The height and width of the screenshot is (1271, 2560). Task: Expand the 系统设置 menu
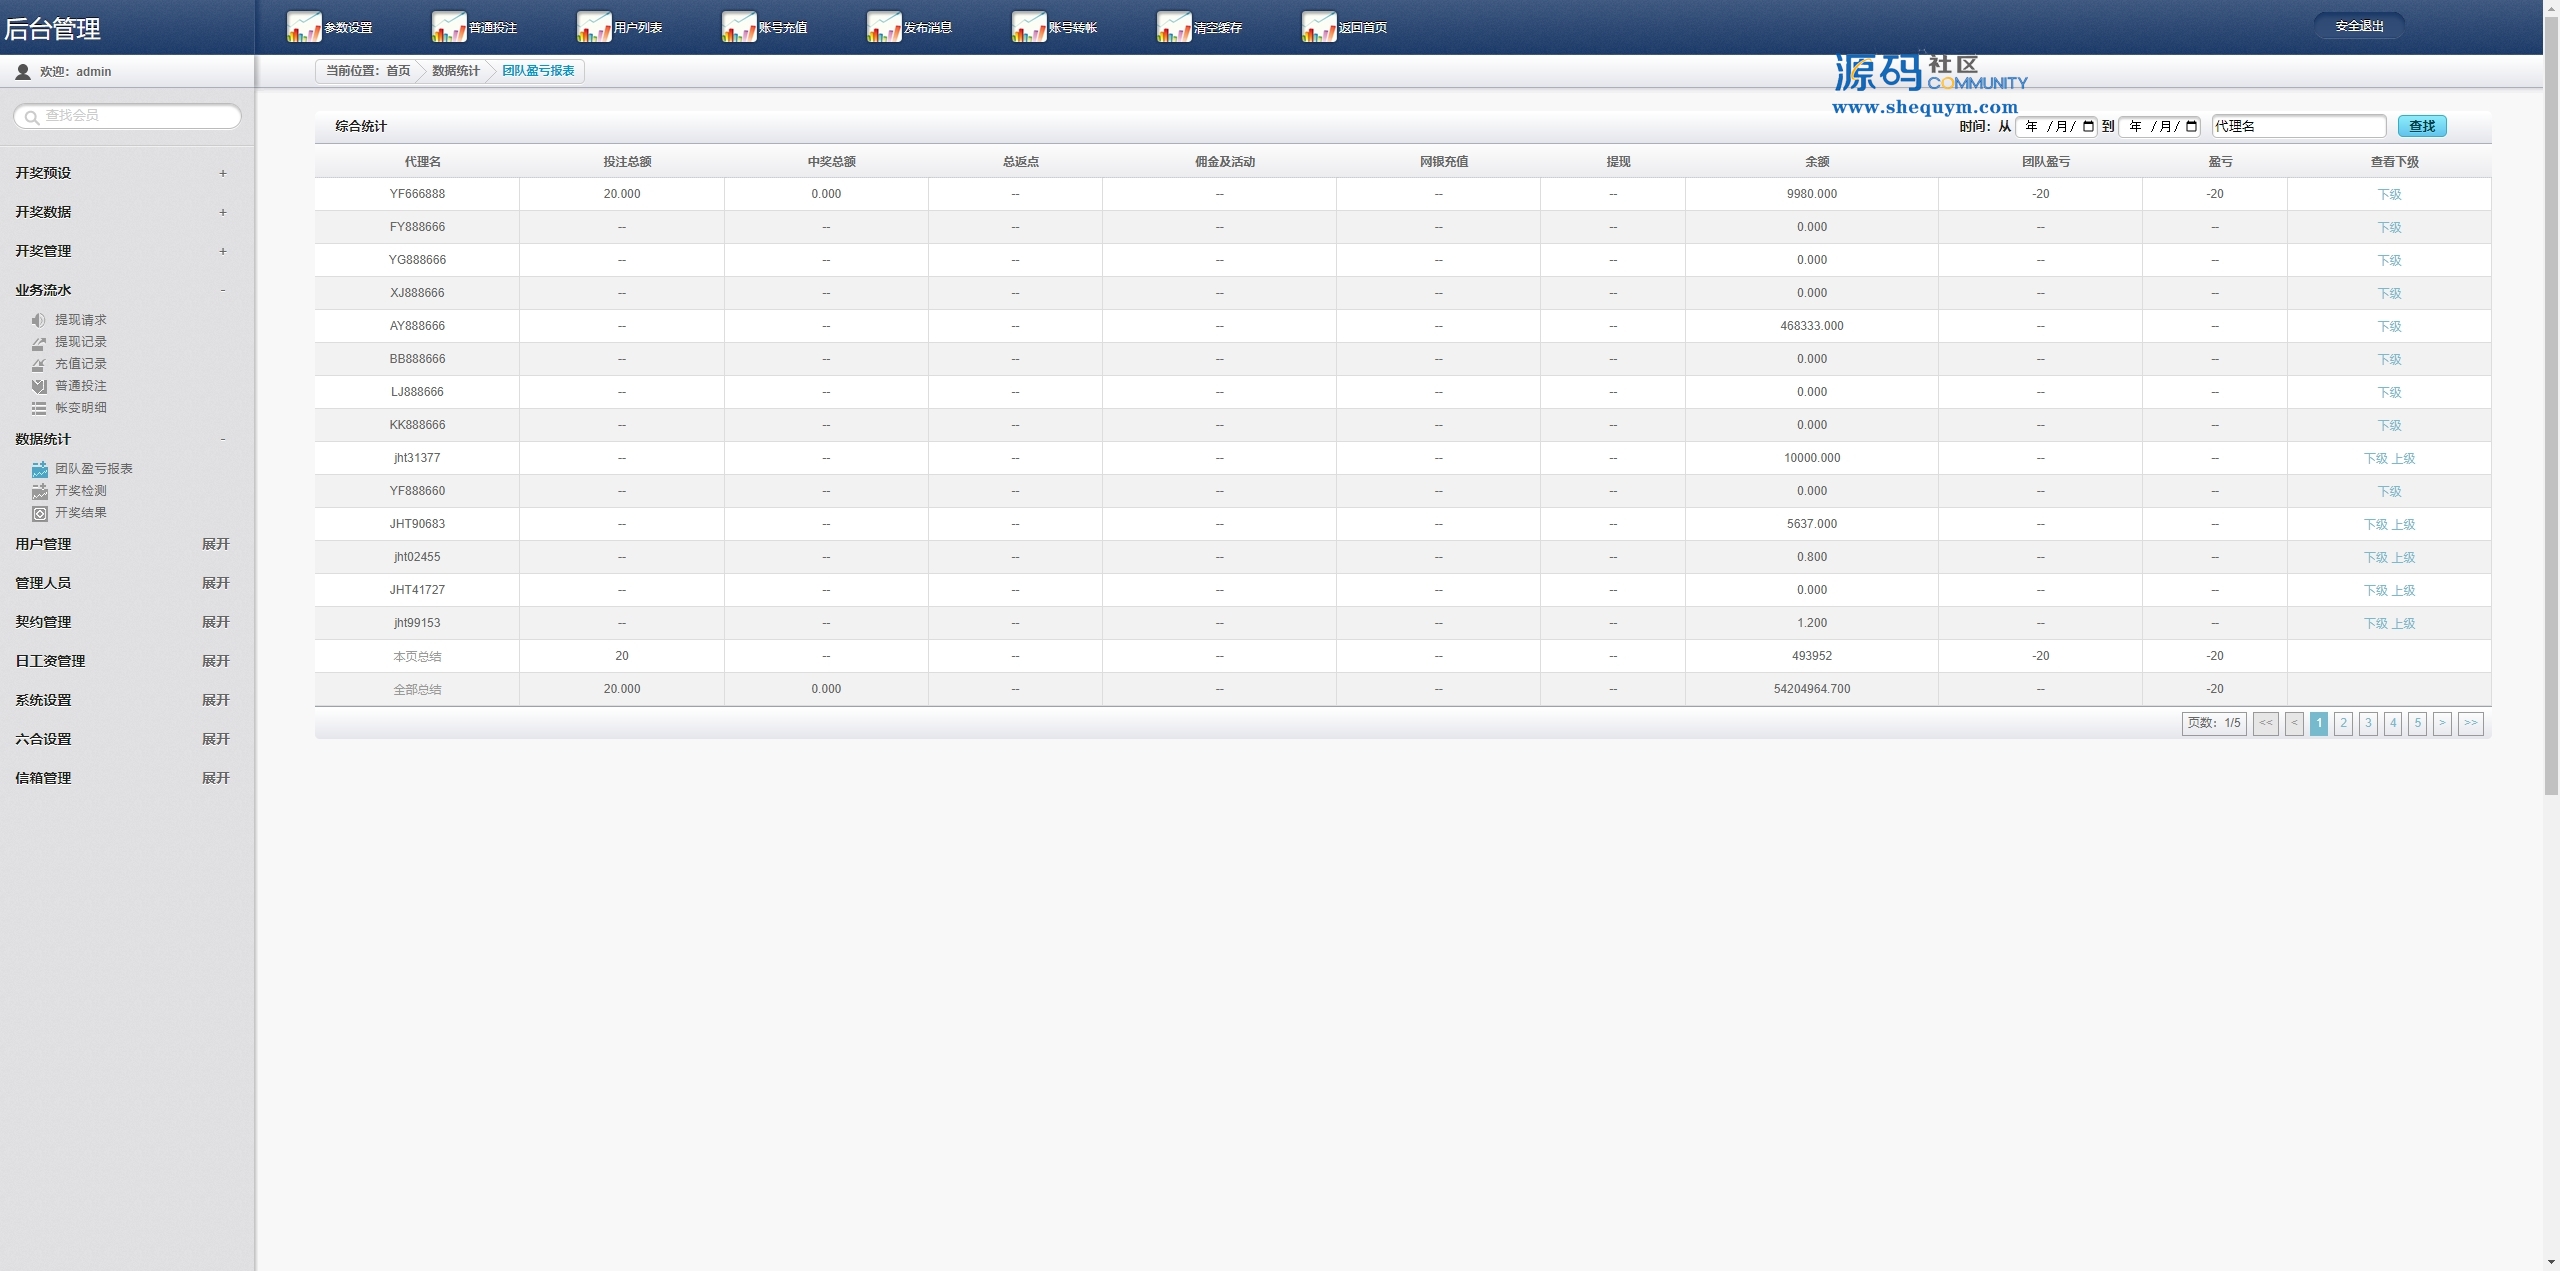click(215, 700)
